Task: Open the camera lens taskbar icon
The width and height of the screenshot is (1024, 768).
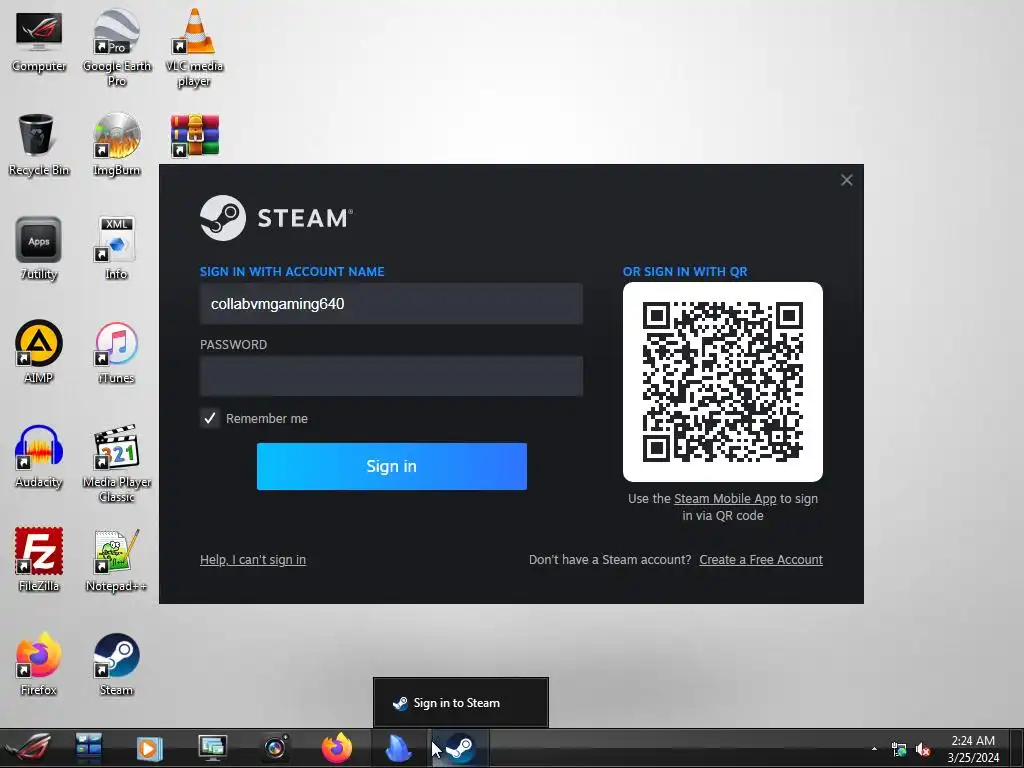Action: point(275,748)
